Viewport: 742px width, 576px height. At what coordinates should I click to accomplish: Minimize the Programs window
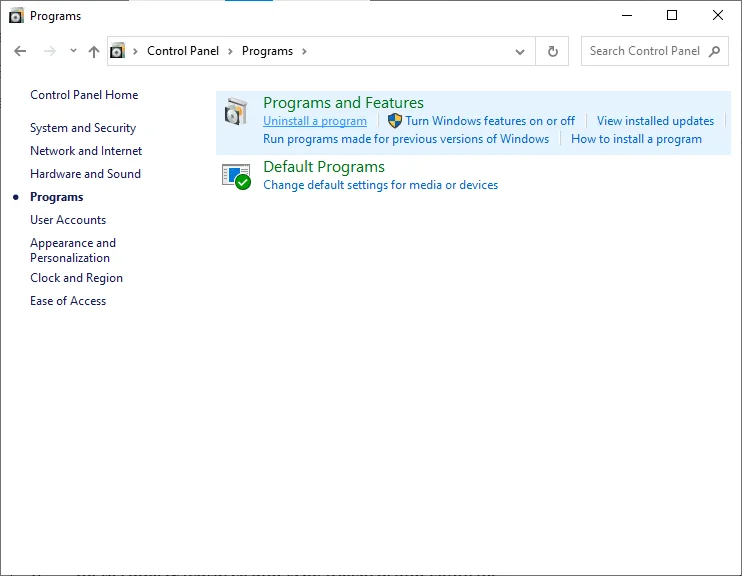[x=627, y=15]
